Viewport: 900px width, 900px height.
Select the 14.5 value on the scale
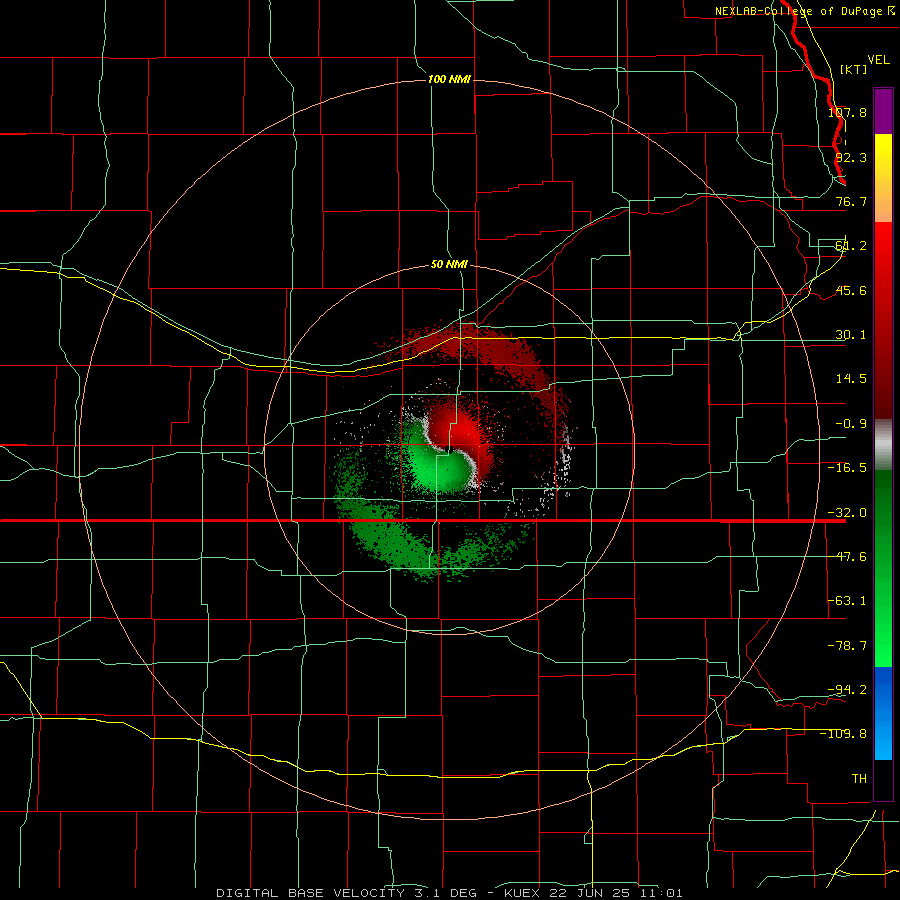(x=851, y=379)
